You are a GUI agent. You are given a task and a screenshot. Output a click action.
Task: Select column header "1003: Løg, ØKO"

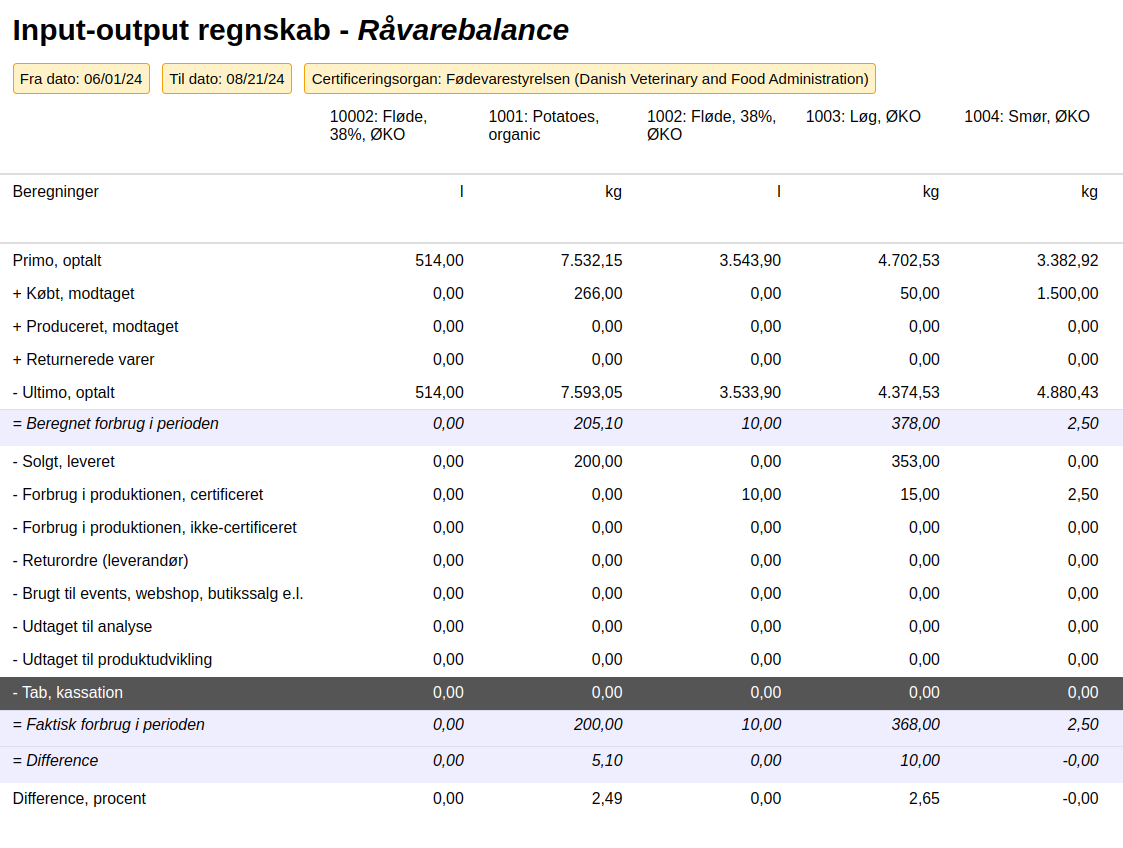click(x=863, y=116)
